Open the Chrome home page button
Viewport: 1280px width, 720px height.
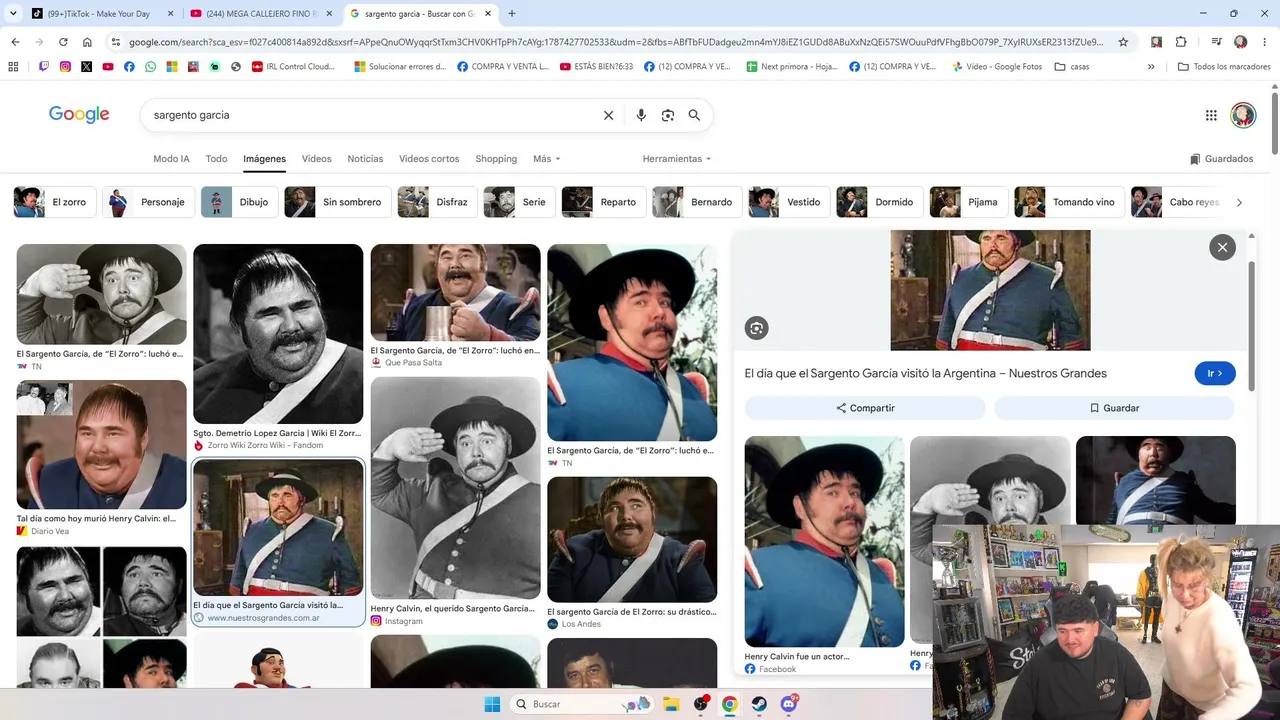[87, 42]
